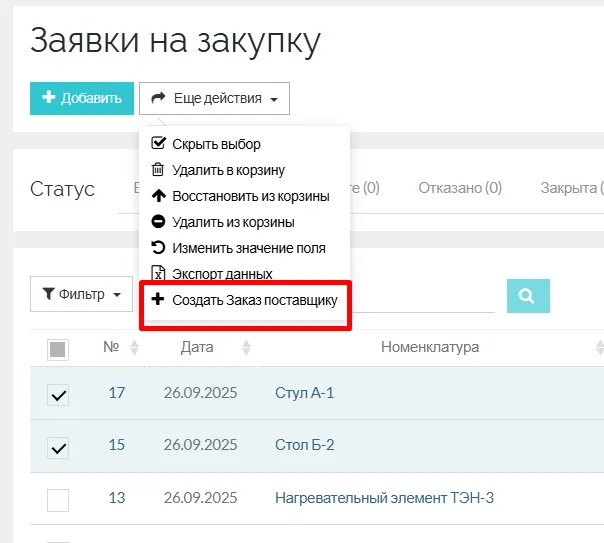Click the undo icon for Изменить значение поля
Image resolution: width=604 pixels, height=543 pixels.
click(158, 247)
